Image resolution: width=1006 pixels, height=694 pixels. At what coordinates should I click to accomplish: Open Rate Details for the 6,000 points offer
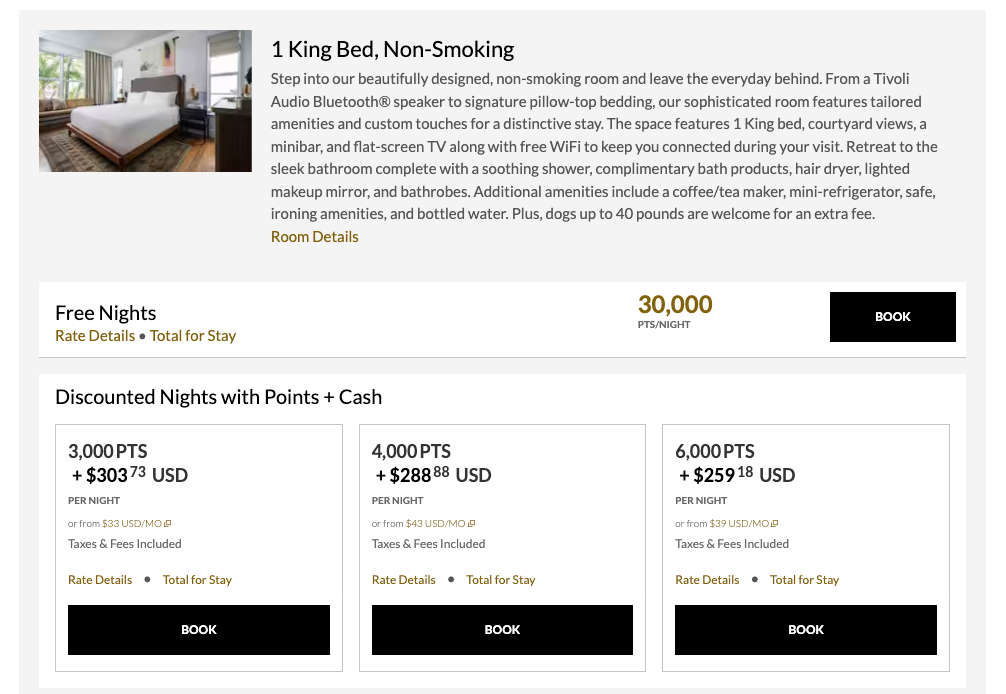pyautogui.click(x=707, y=579)
